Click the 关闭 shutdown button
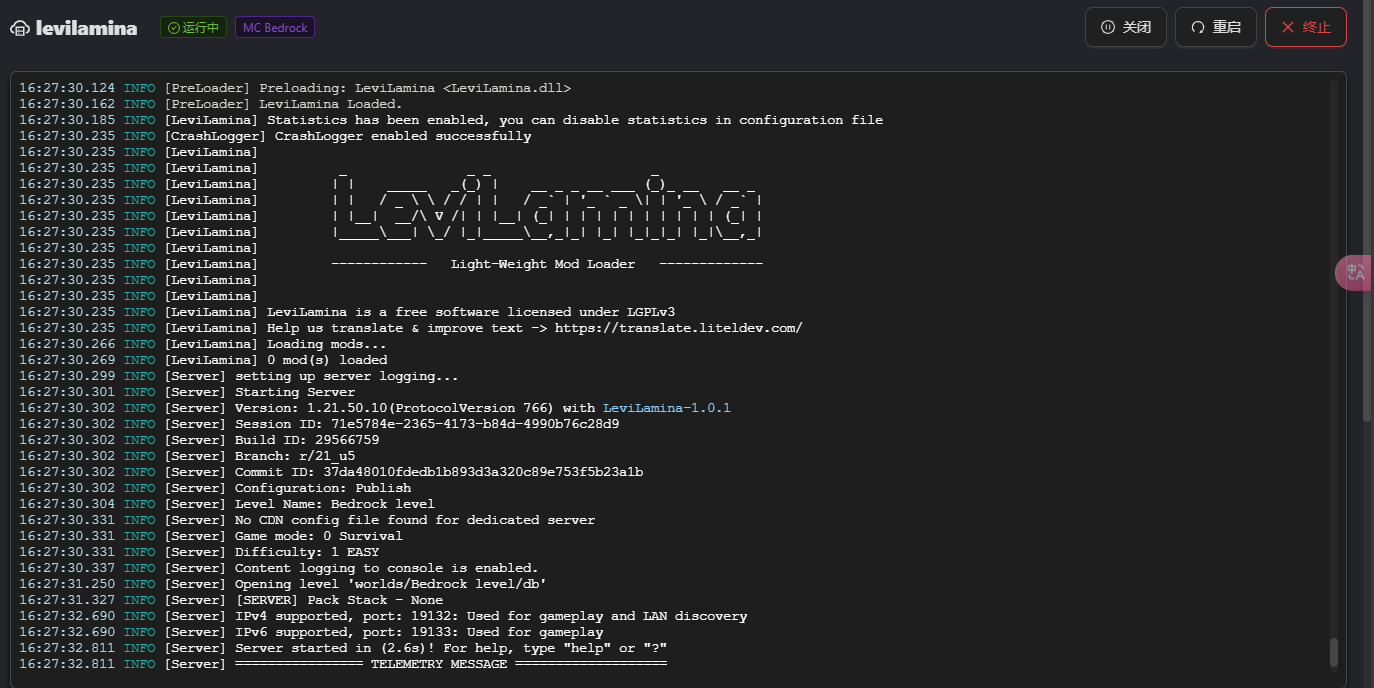 coord(1126,27)
